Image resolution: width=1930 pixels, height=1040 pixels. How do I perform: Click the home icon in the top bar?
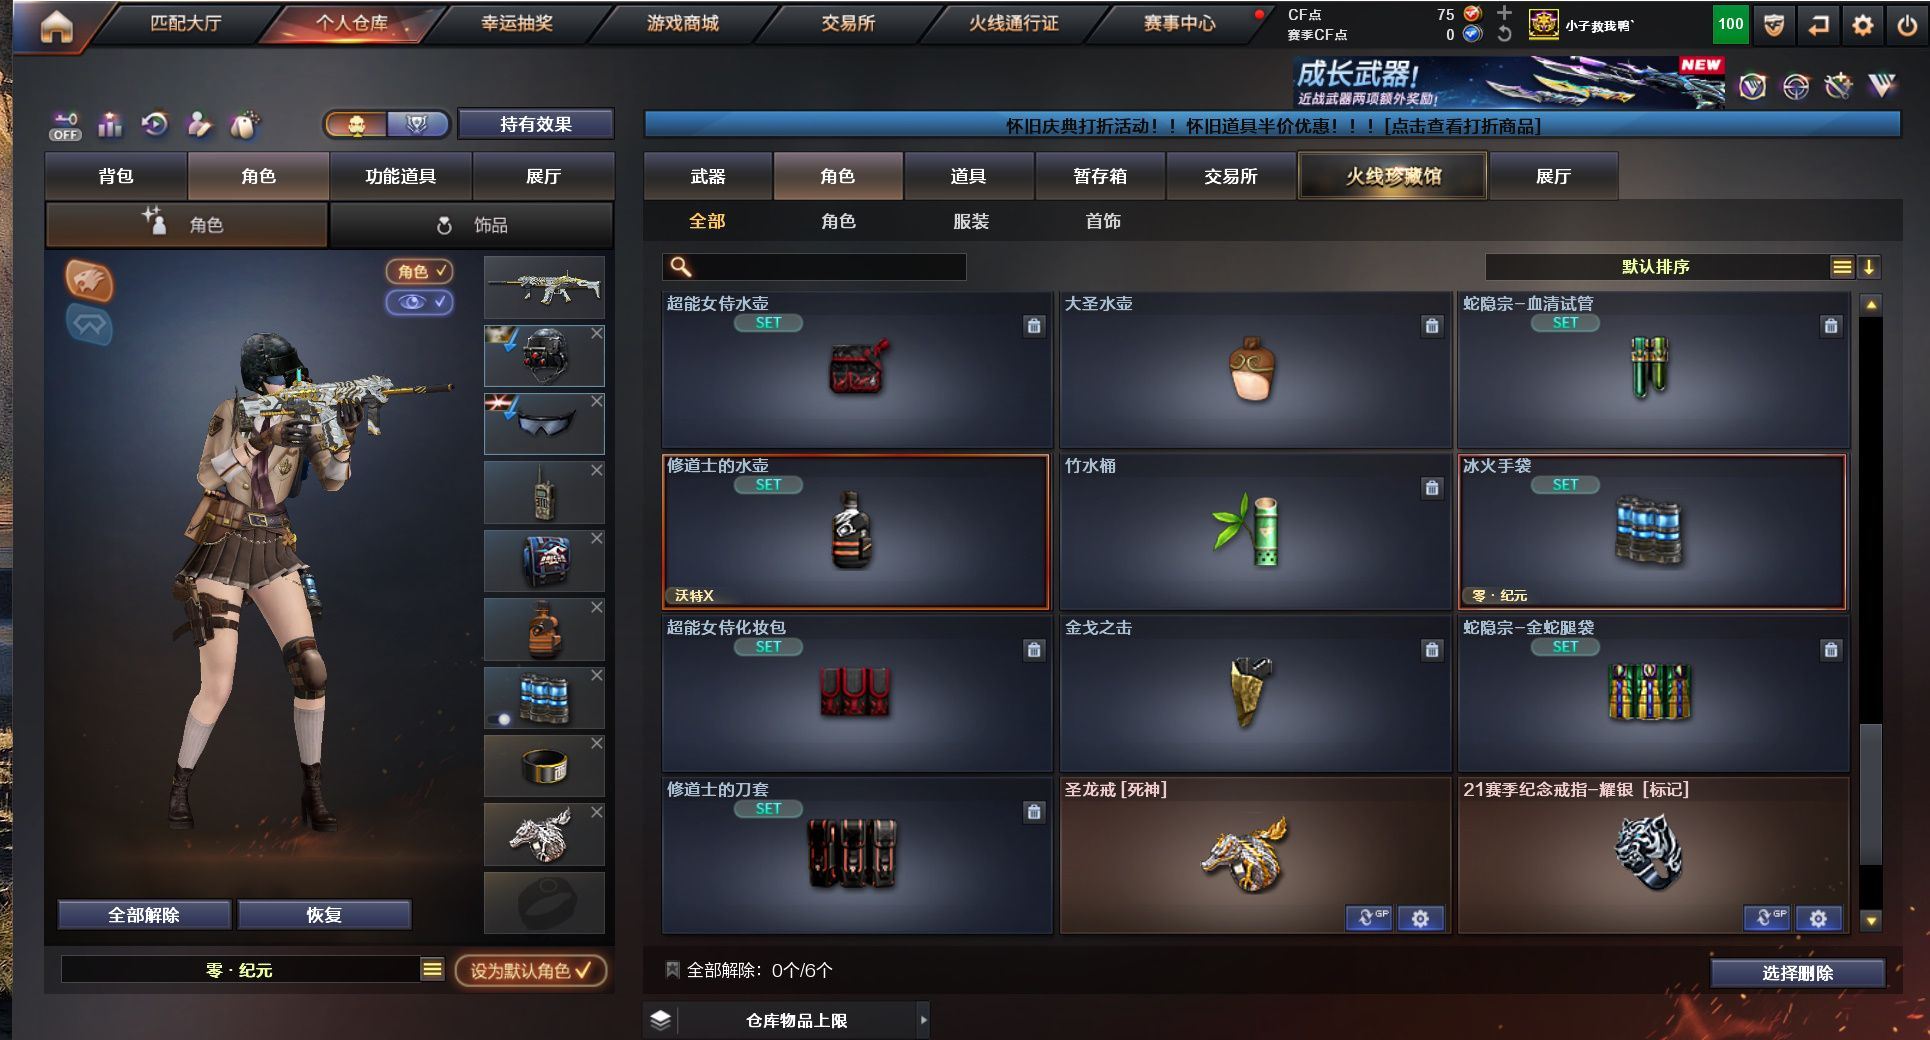(57, 27)
